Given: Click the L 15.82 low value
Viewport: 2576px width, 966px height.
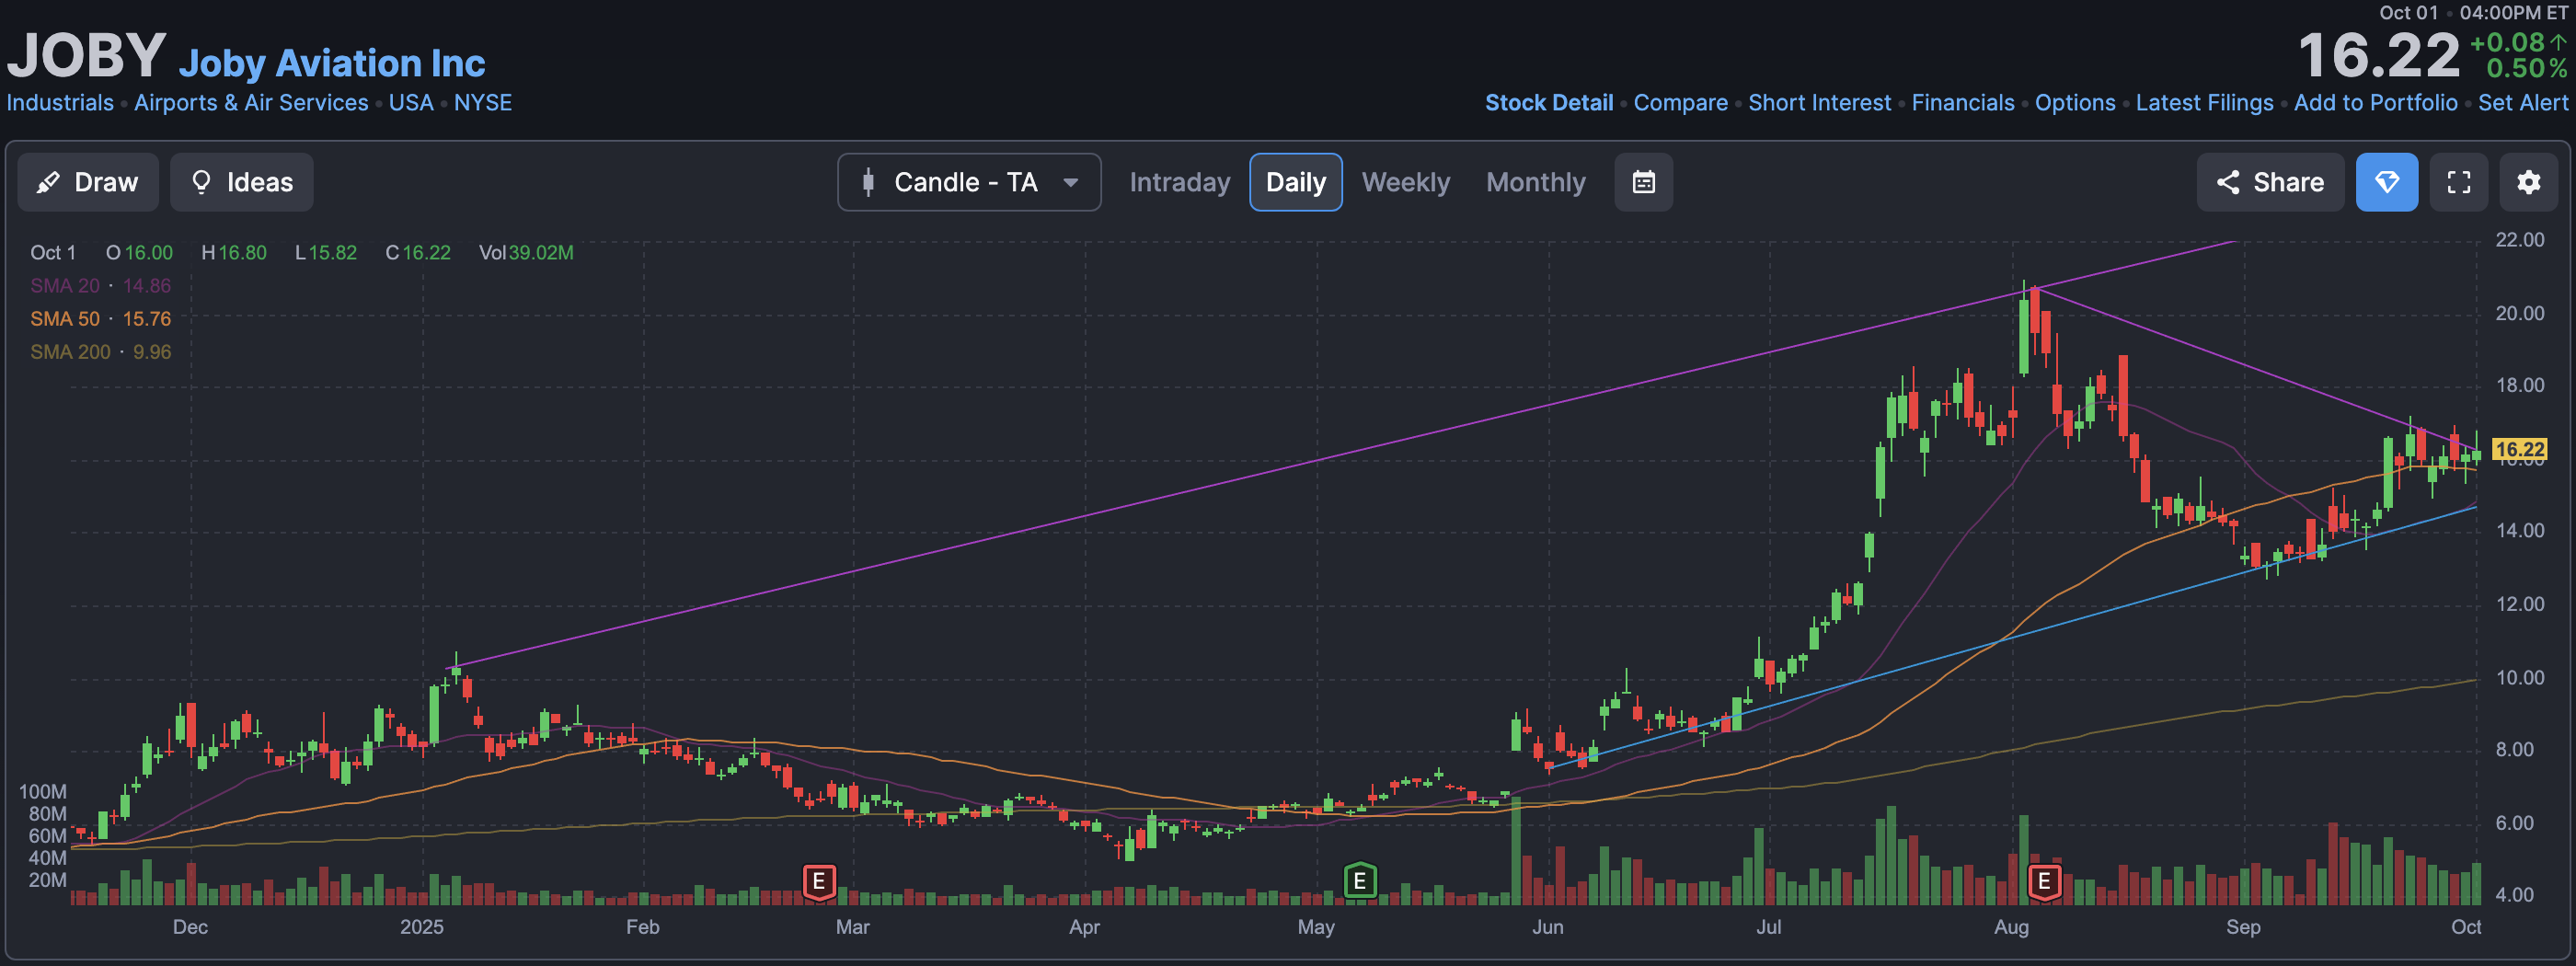Looking at the screenshot, I should pyautogui.click(x=325, y=253).
